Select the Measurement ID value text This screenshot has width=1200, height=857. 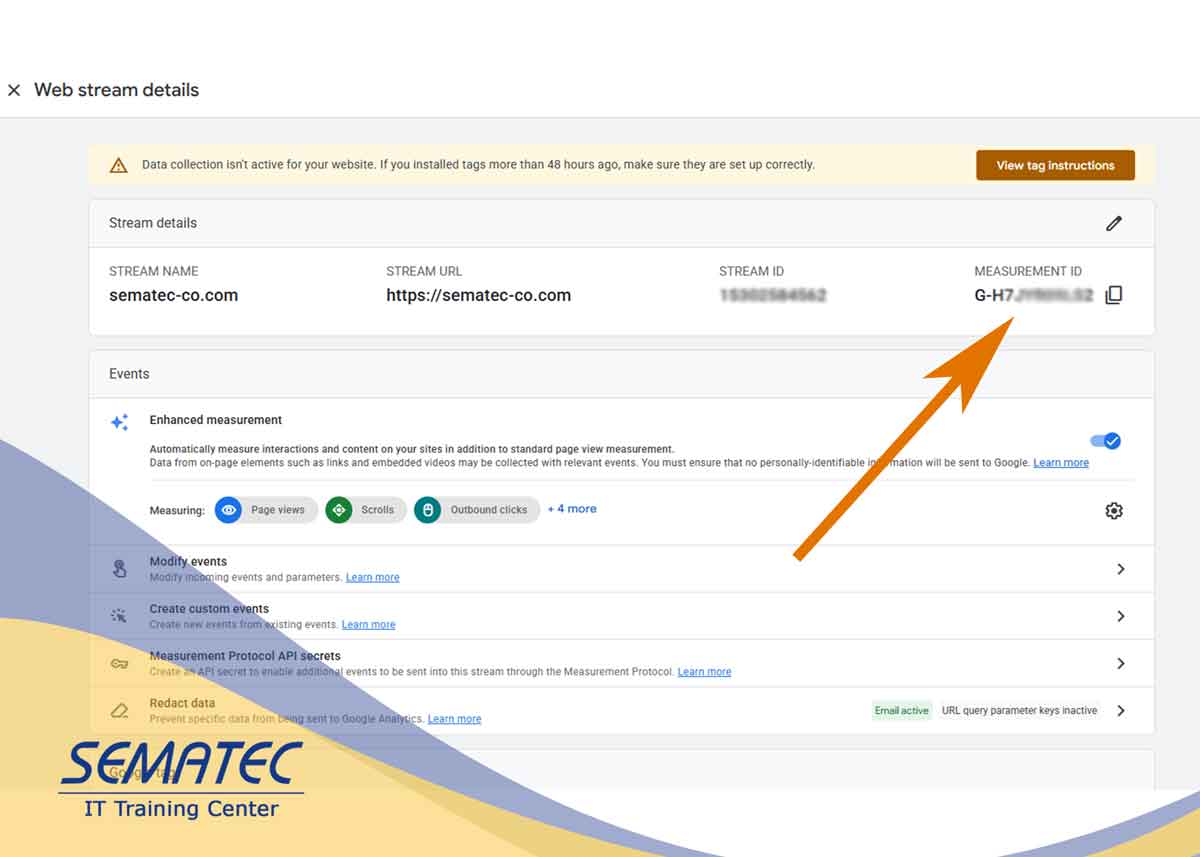[x=1033, y=295]
